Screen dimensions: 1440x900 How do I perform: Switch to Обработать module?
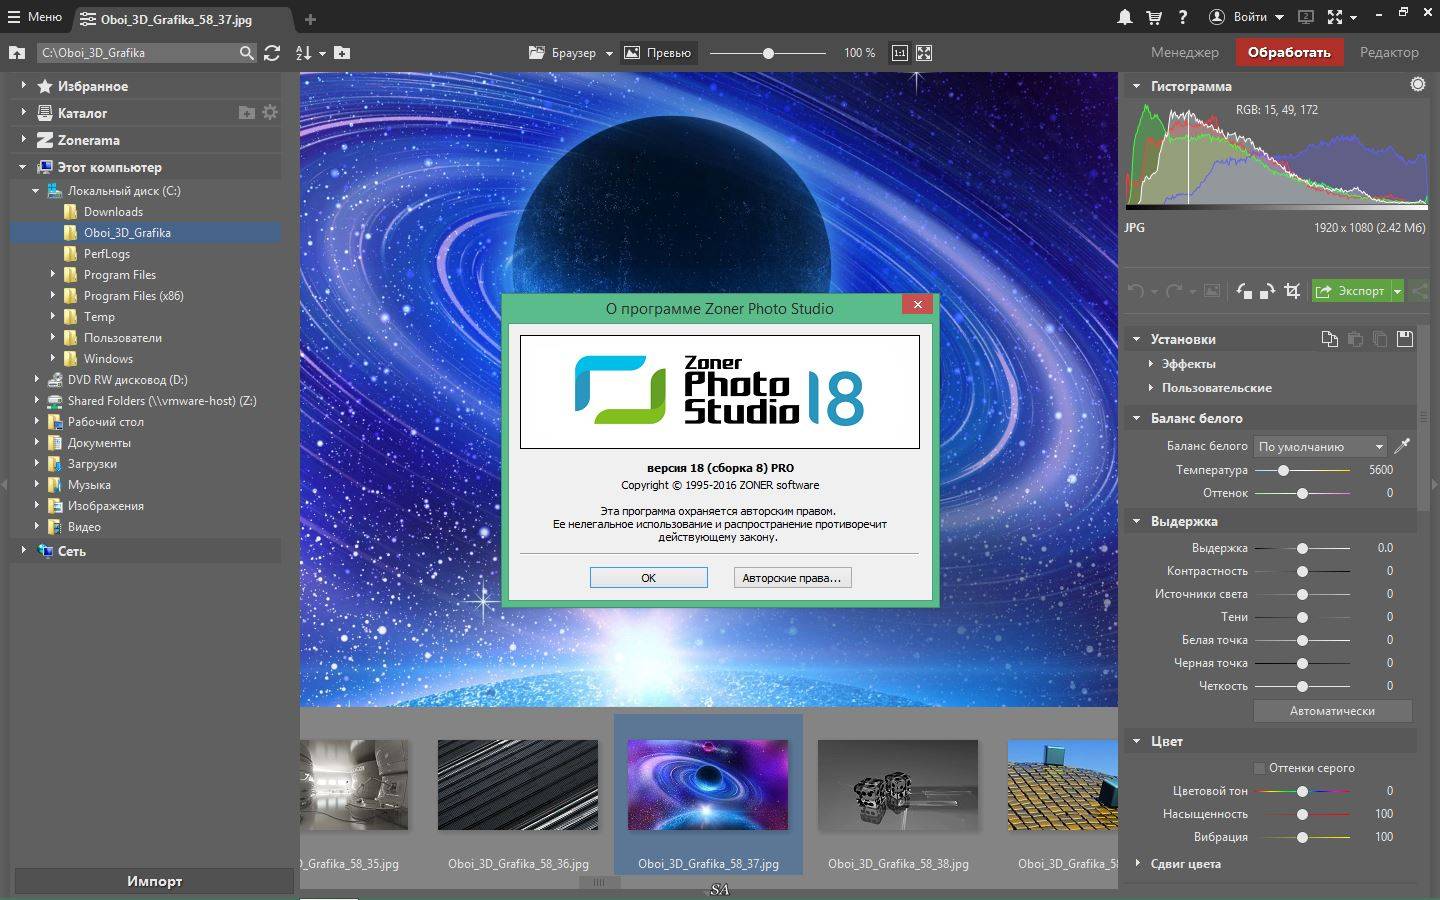coord(1289,52)
